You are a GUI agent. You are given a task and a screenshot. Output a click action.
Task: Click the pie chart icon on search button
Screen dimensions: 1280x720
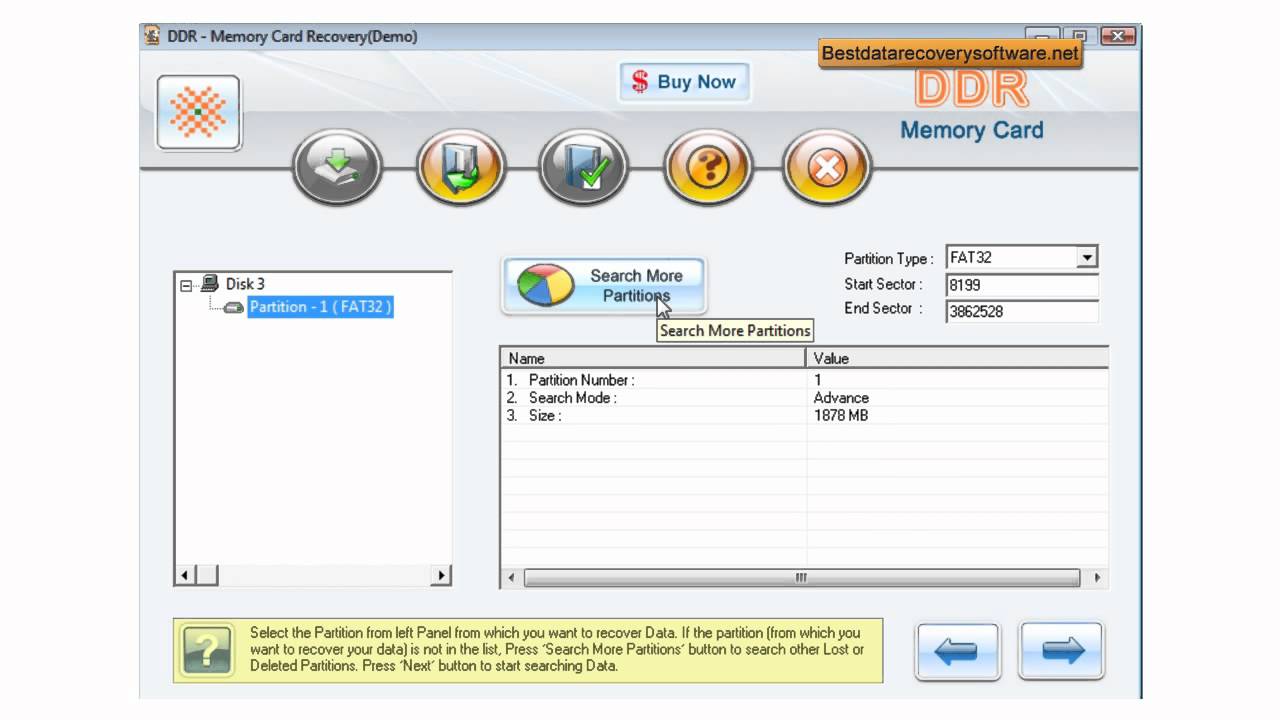(x=546, y=285)
